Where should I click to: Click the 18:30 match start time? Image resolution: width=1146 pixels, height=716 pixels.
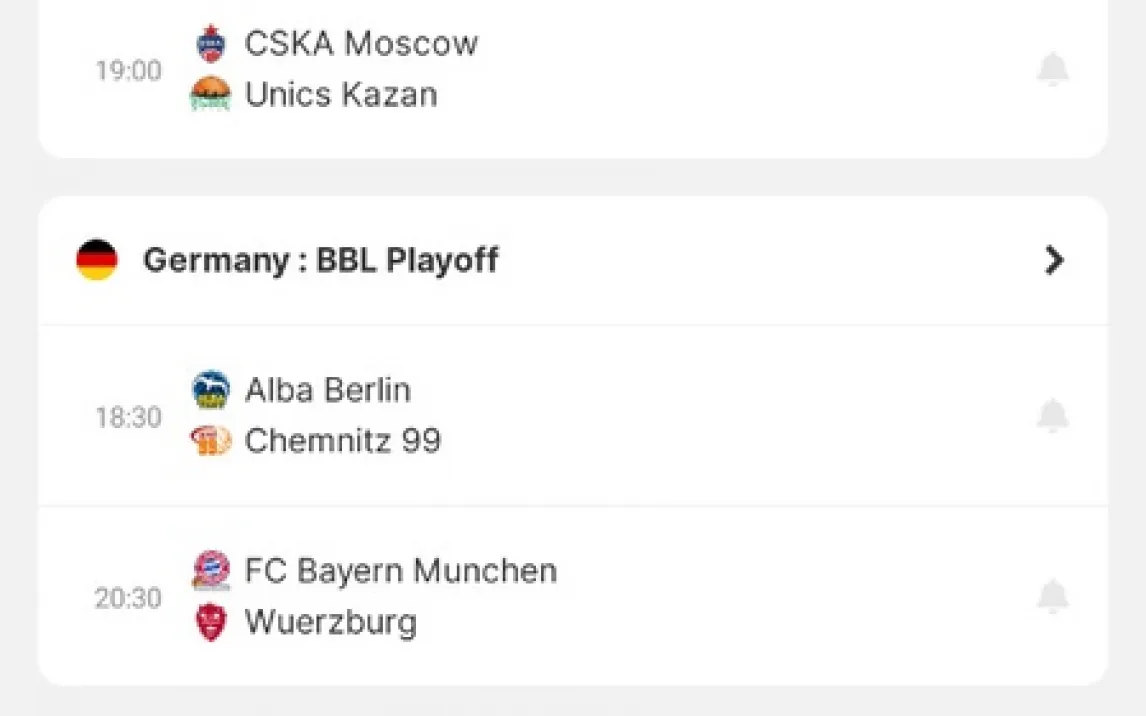point(128,417)
